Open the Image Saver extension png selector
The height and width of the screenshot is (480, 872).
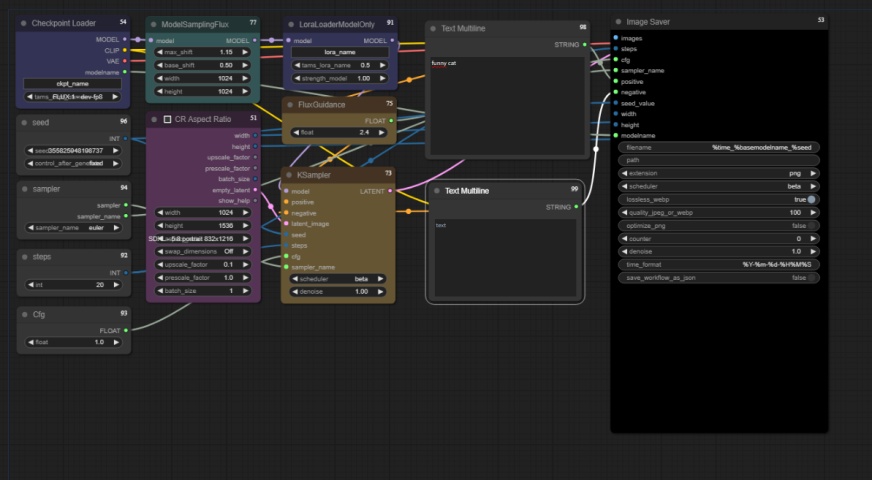point(719,173)
